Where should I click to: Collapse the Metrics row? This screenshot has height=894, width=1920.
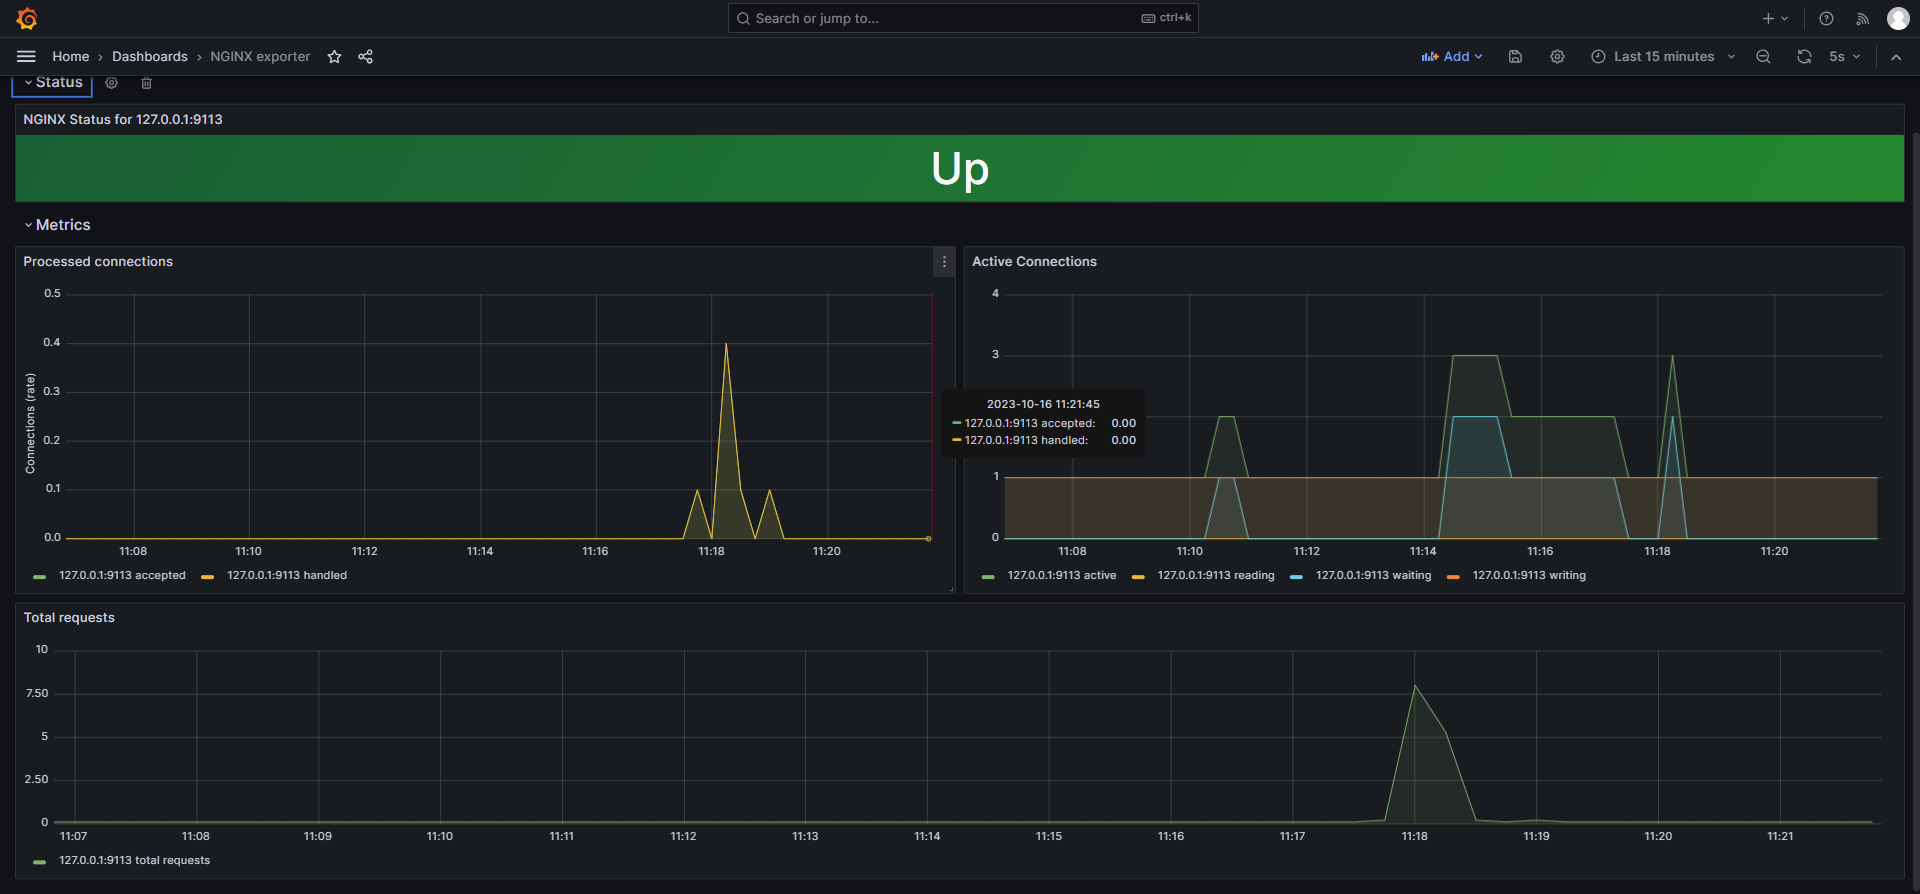pos(57,225)
